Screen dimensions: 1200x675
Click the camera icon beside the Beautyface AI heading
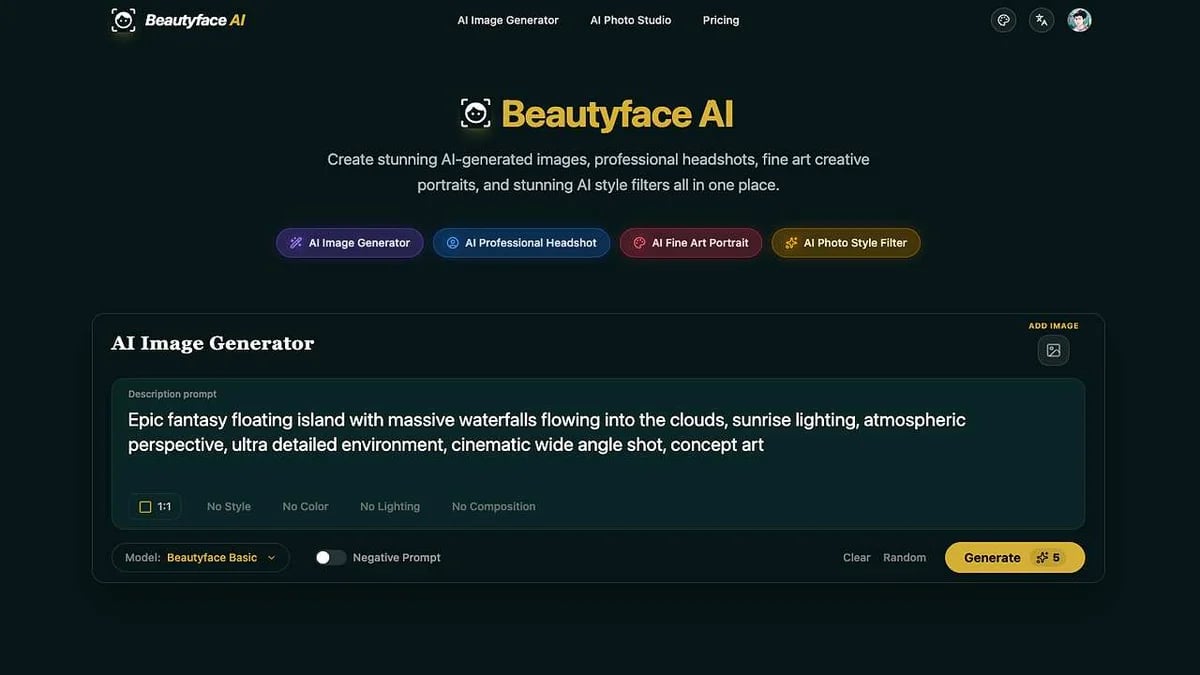pyautogui.click(x=474, y=113)
